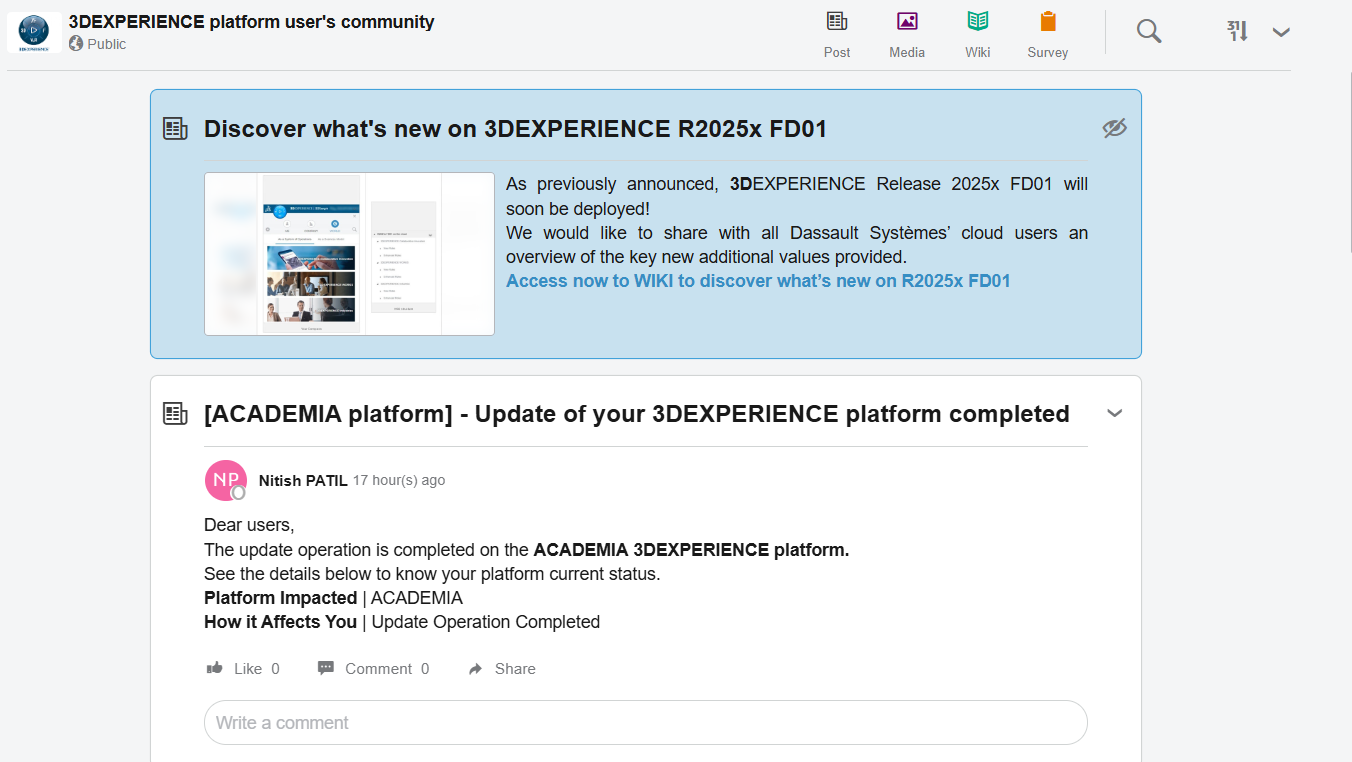The image size is (1352, 762).
Task: Switch to the Media tab
Action: point(907,34)
